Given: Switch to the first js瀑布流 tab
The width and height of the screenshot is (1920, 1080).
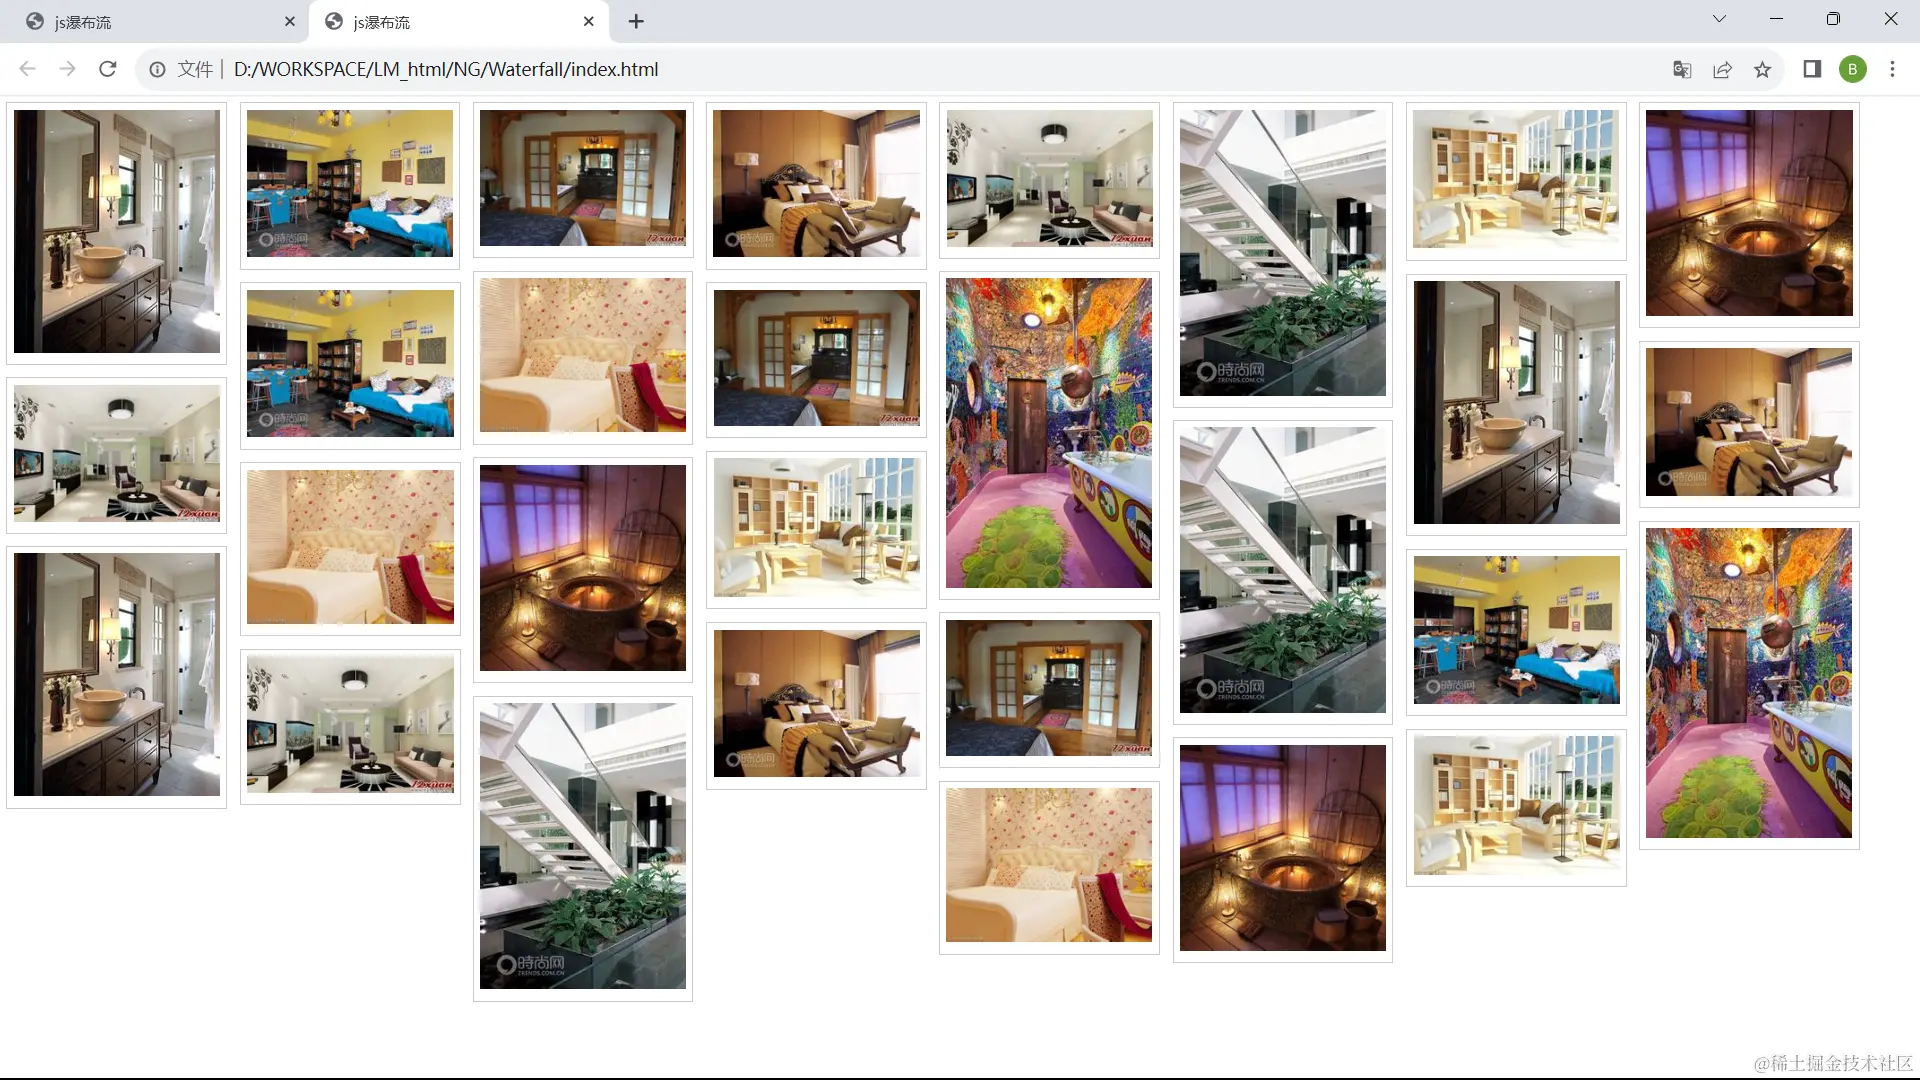Looking at the screenshot, I should [150, 21].
